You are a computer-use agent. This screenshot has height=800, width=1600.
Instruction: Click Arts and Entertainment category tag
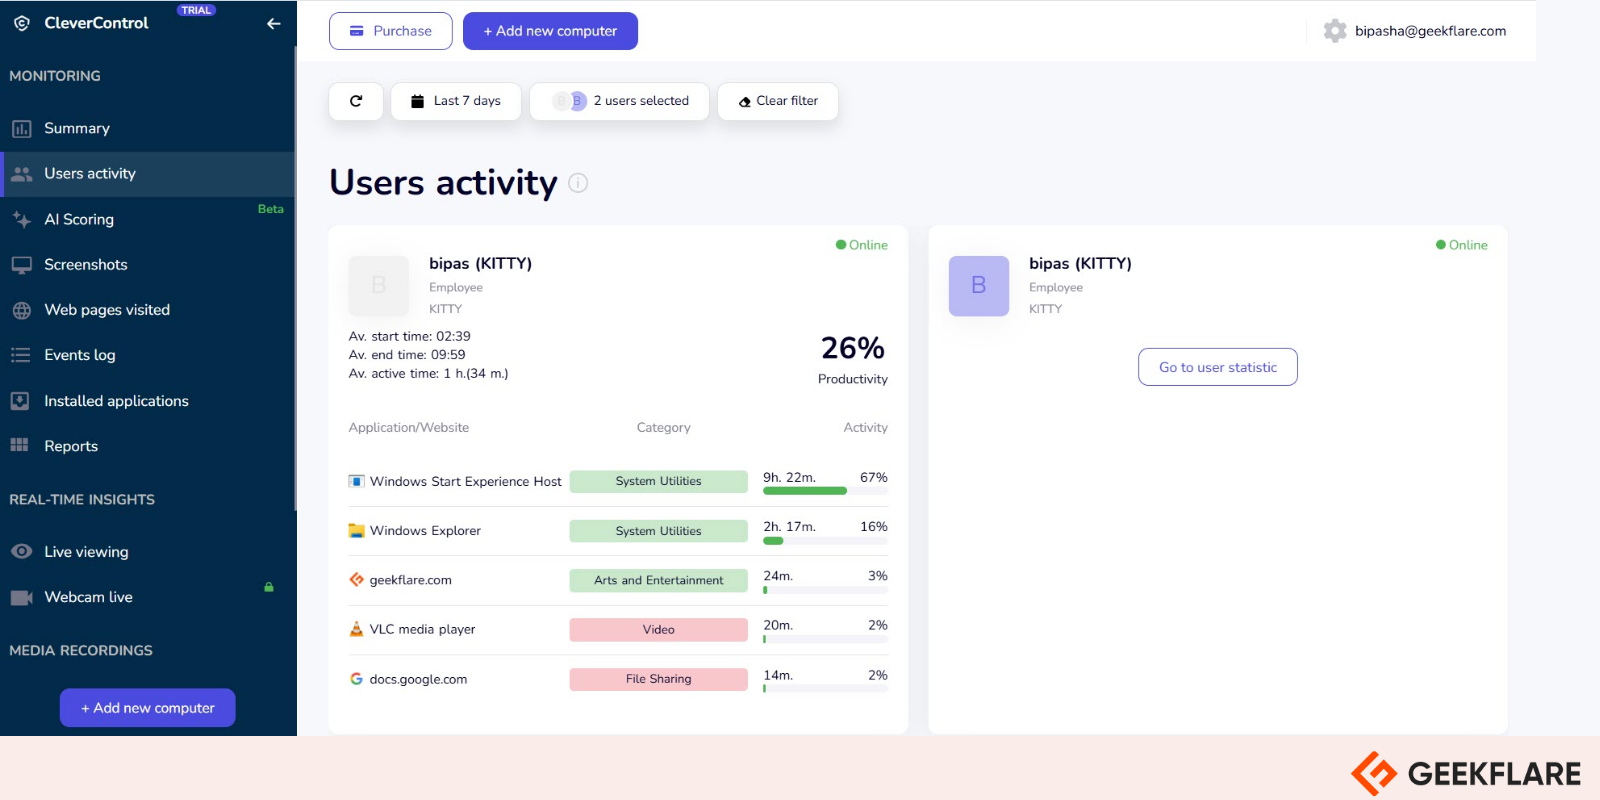click(x=658, y=580)
